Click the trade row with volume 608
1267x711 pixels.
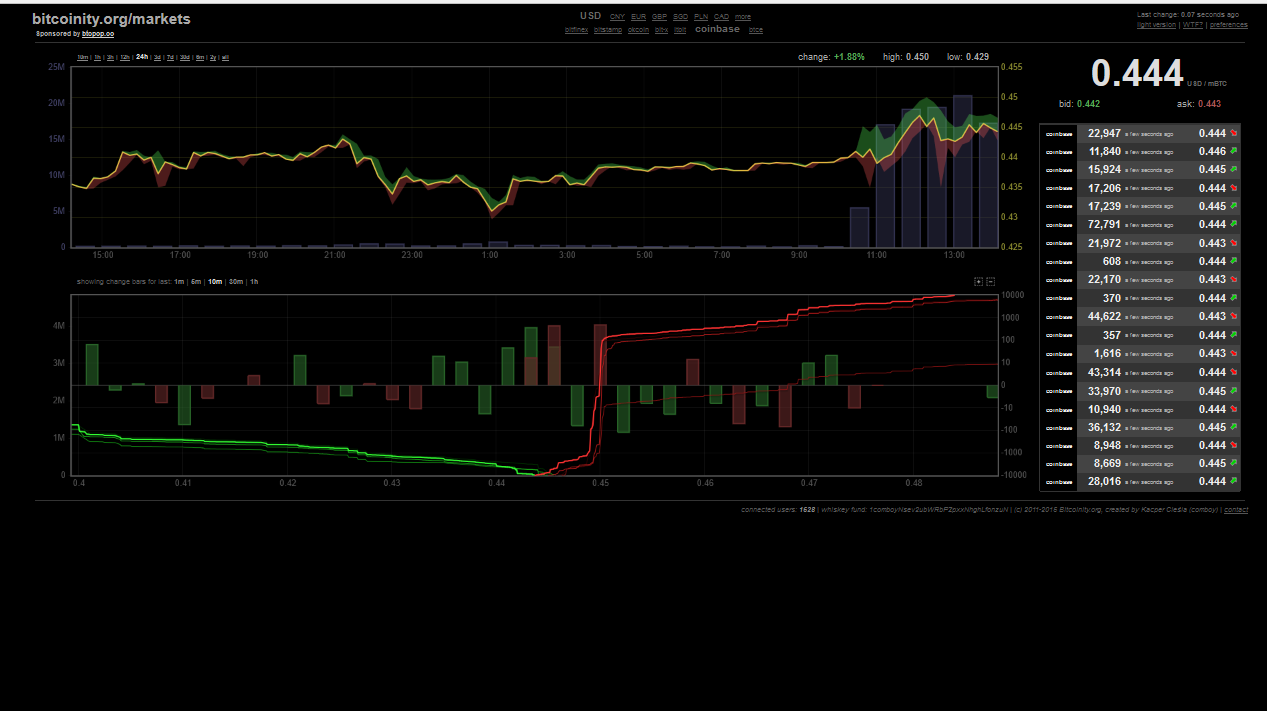coord(1140,261)
